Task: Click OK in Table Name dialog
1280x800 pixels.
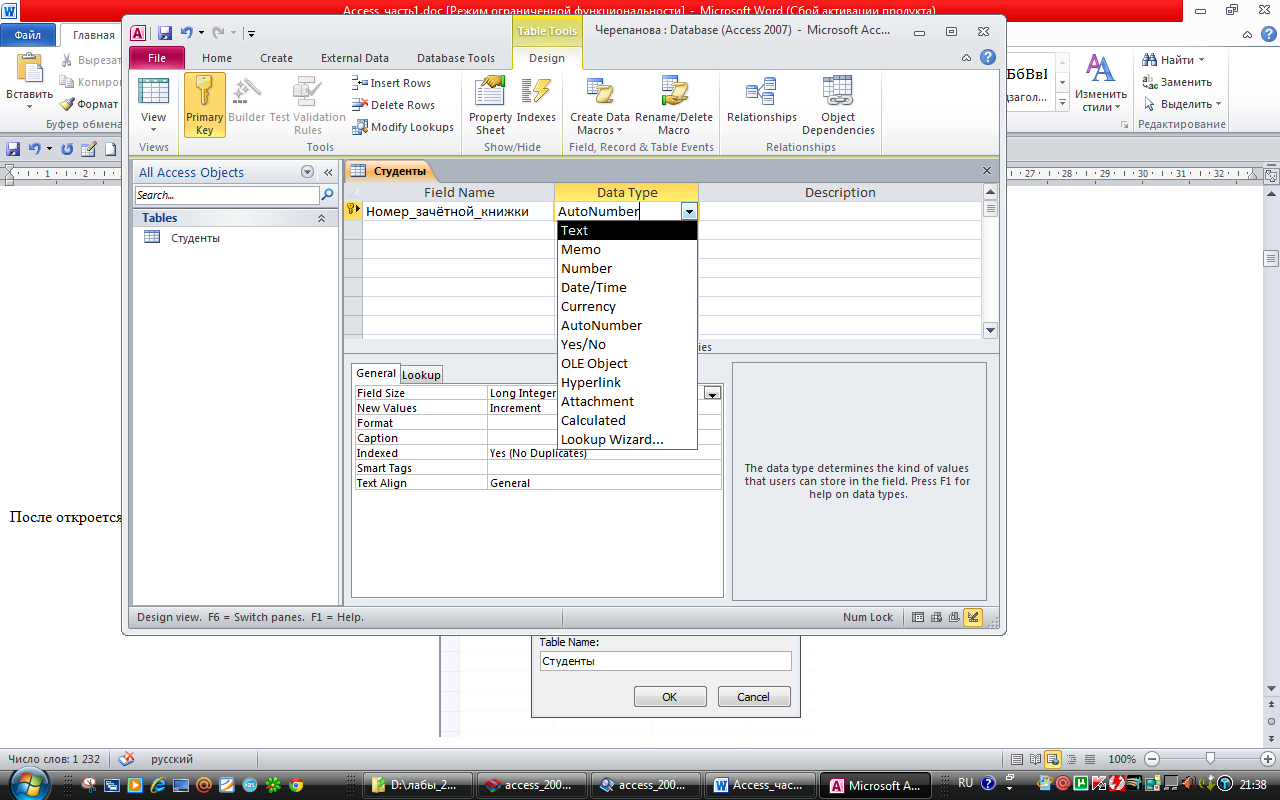Action: pyautogui.click(x=670, y=697)
